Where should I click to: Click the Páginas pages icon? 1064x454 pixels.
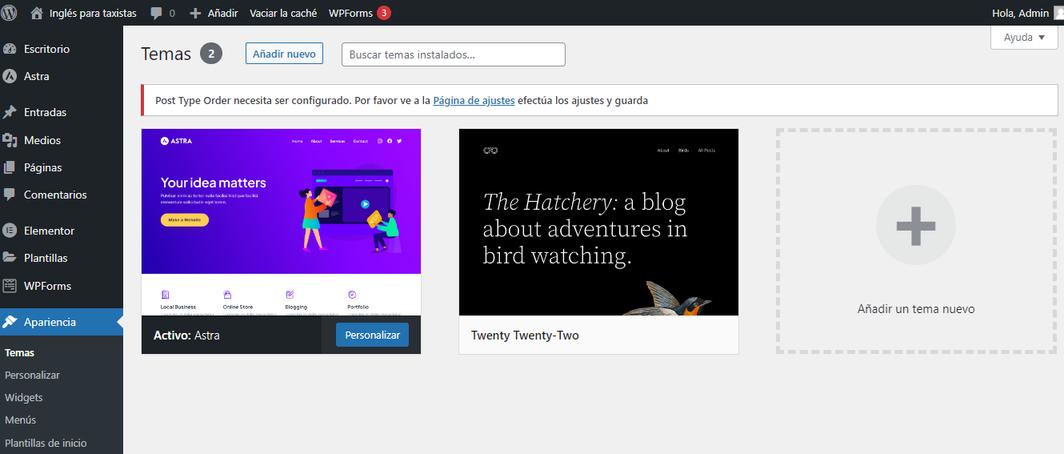[x=10, y=167]
